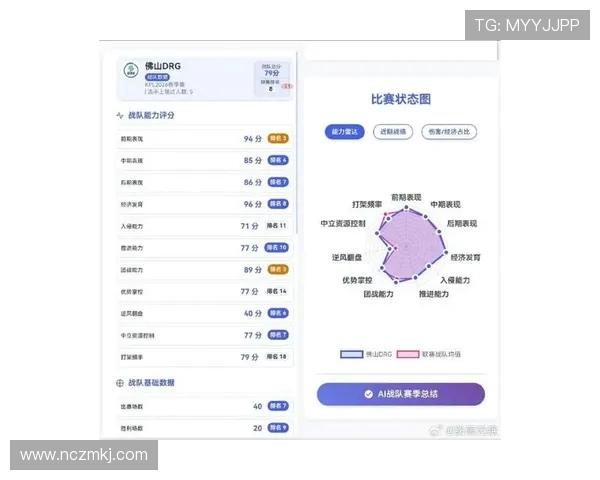
Task: Click the radar chart's 逆风翻盘 axis label
Action: coord(347,258)
